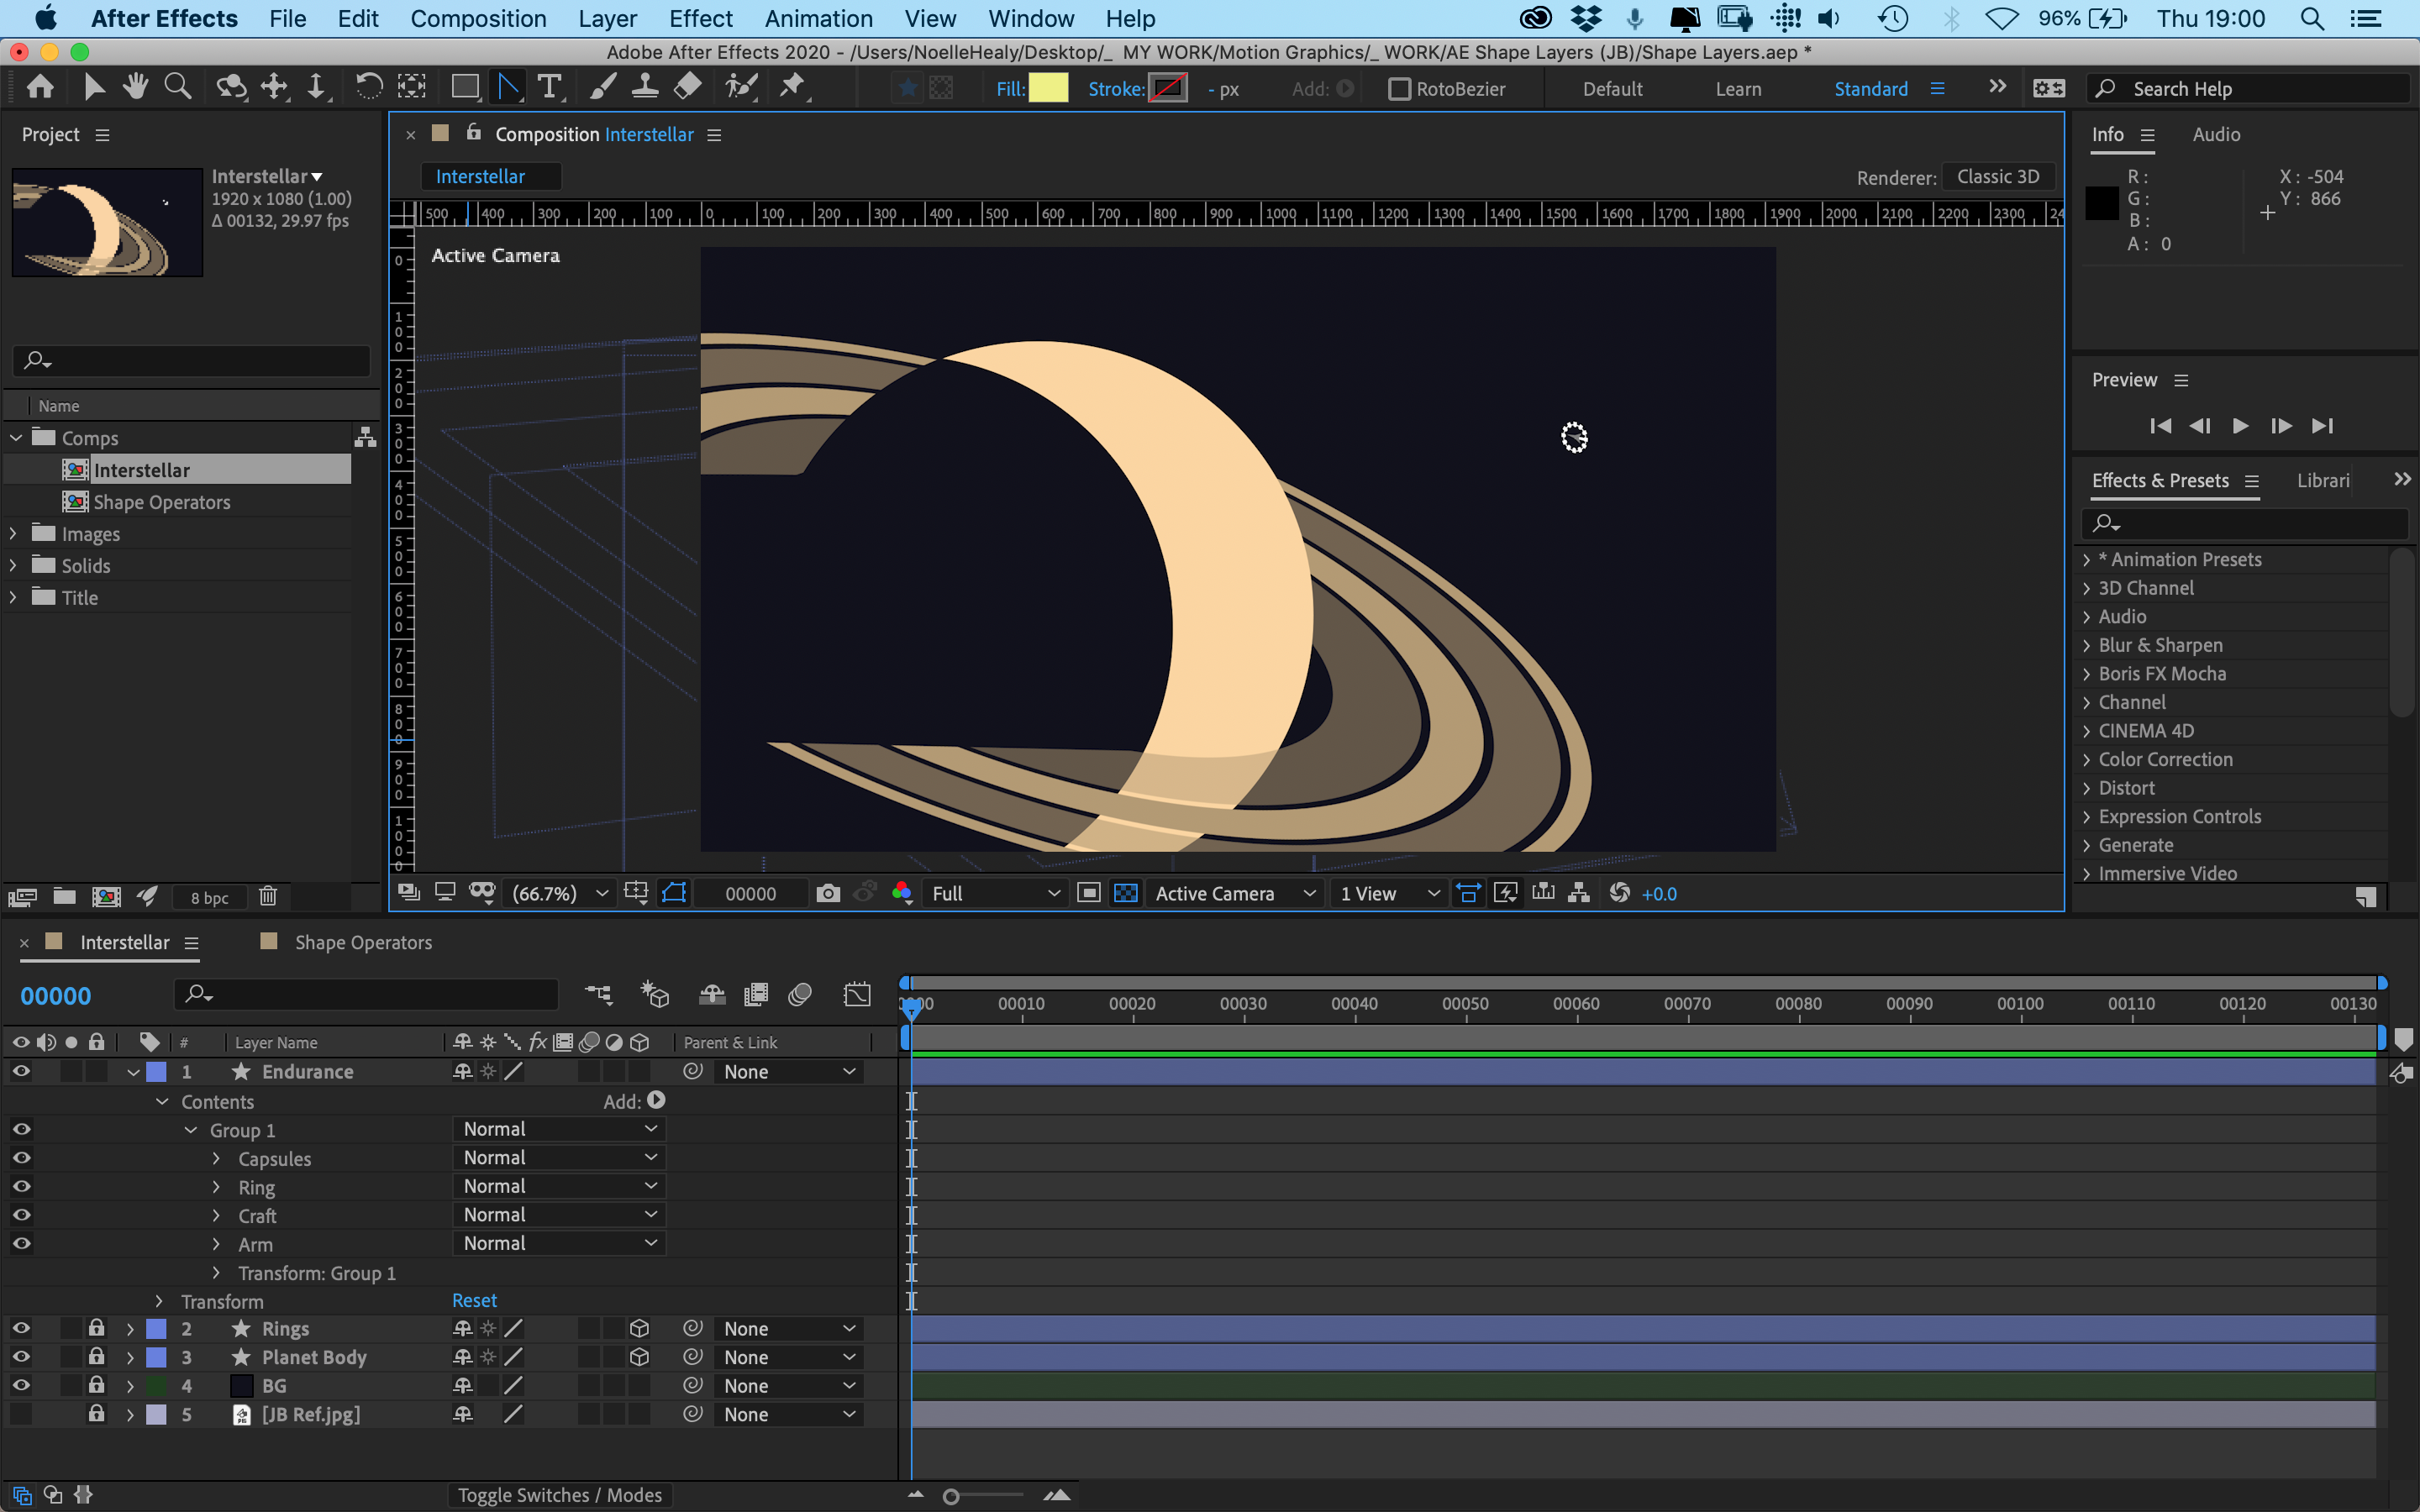Image resolution: width=2420 pixels, height=1512 pixels.
Task: Choose the Type tool
Action: click(x=549, y=87)
